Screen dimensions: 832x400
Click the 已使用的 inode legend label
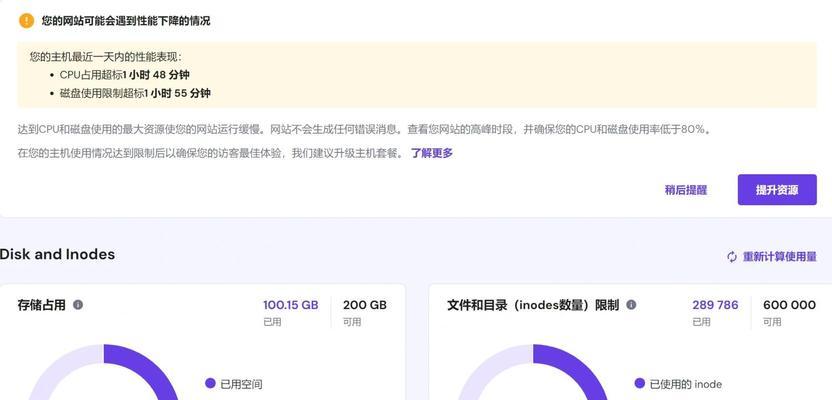click(686, 384)
